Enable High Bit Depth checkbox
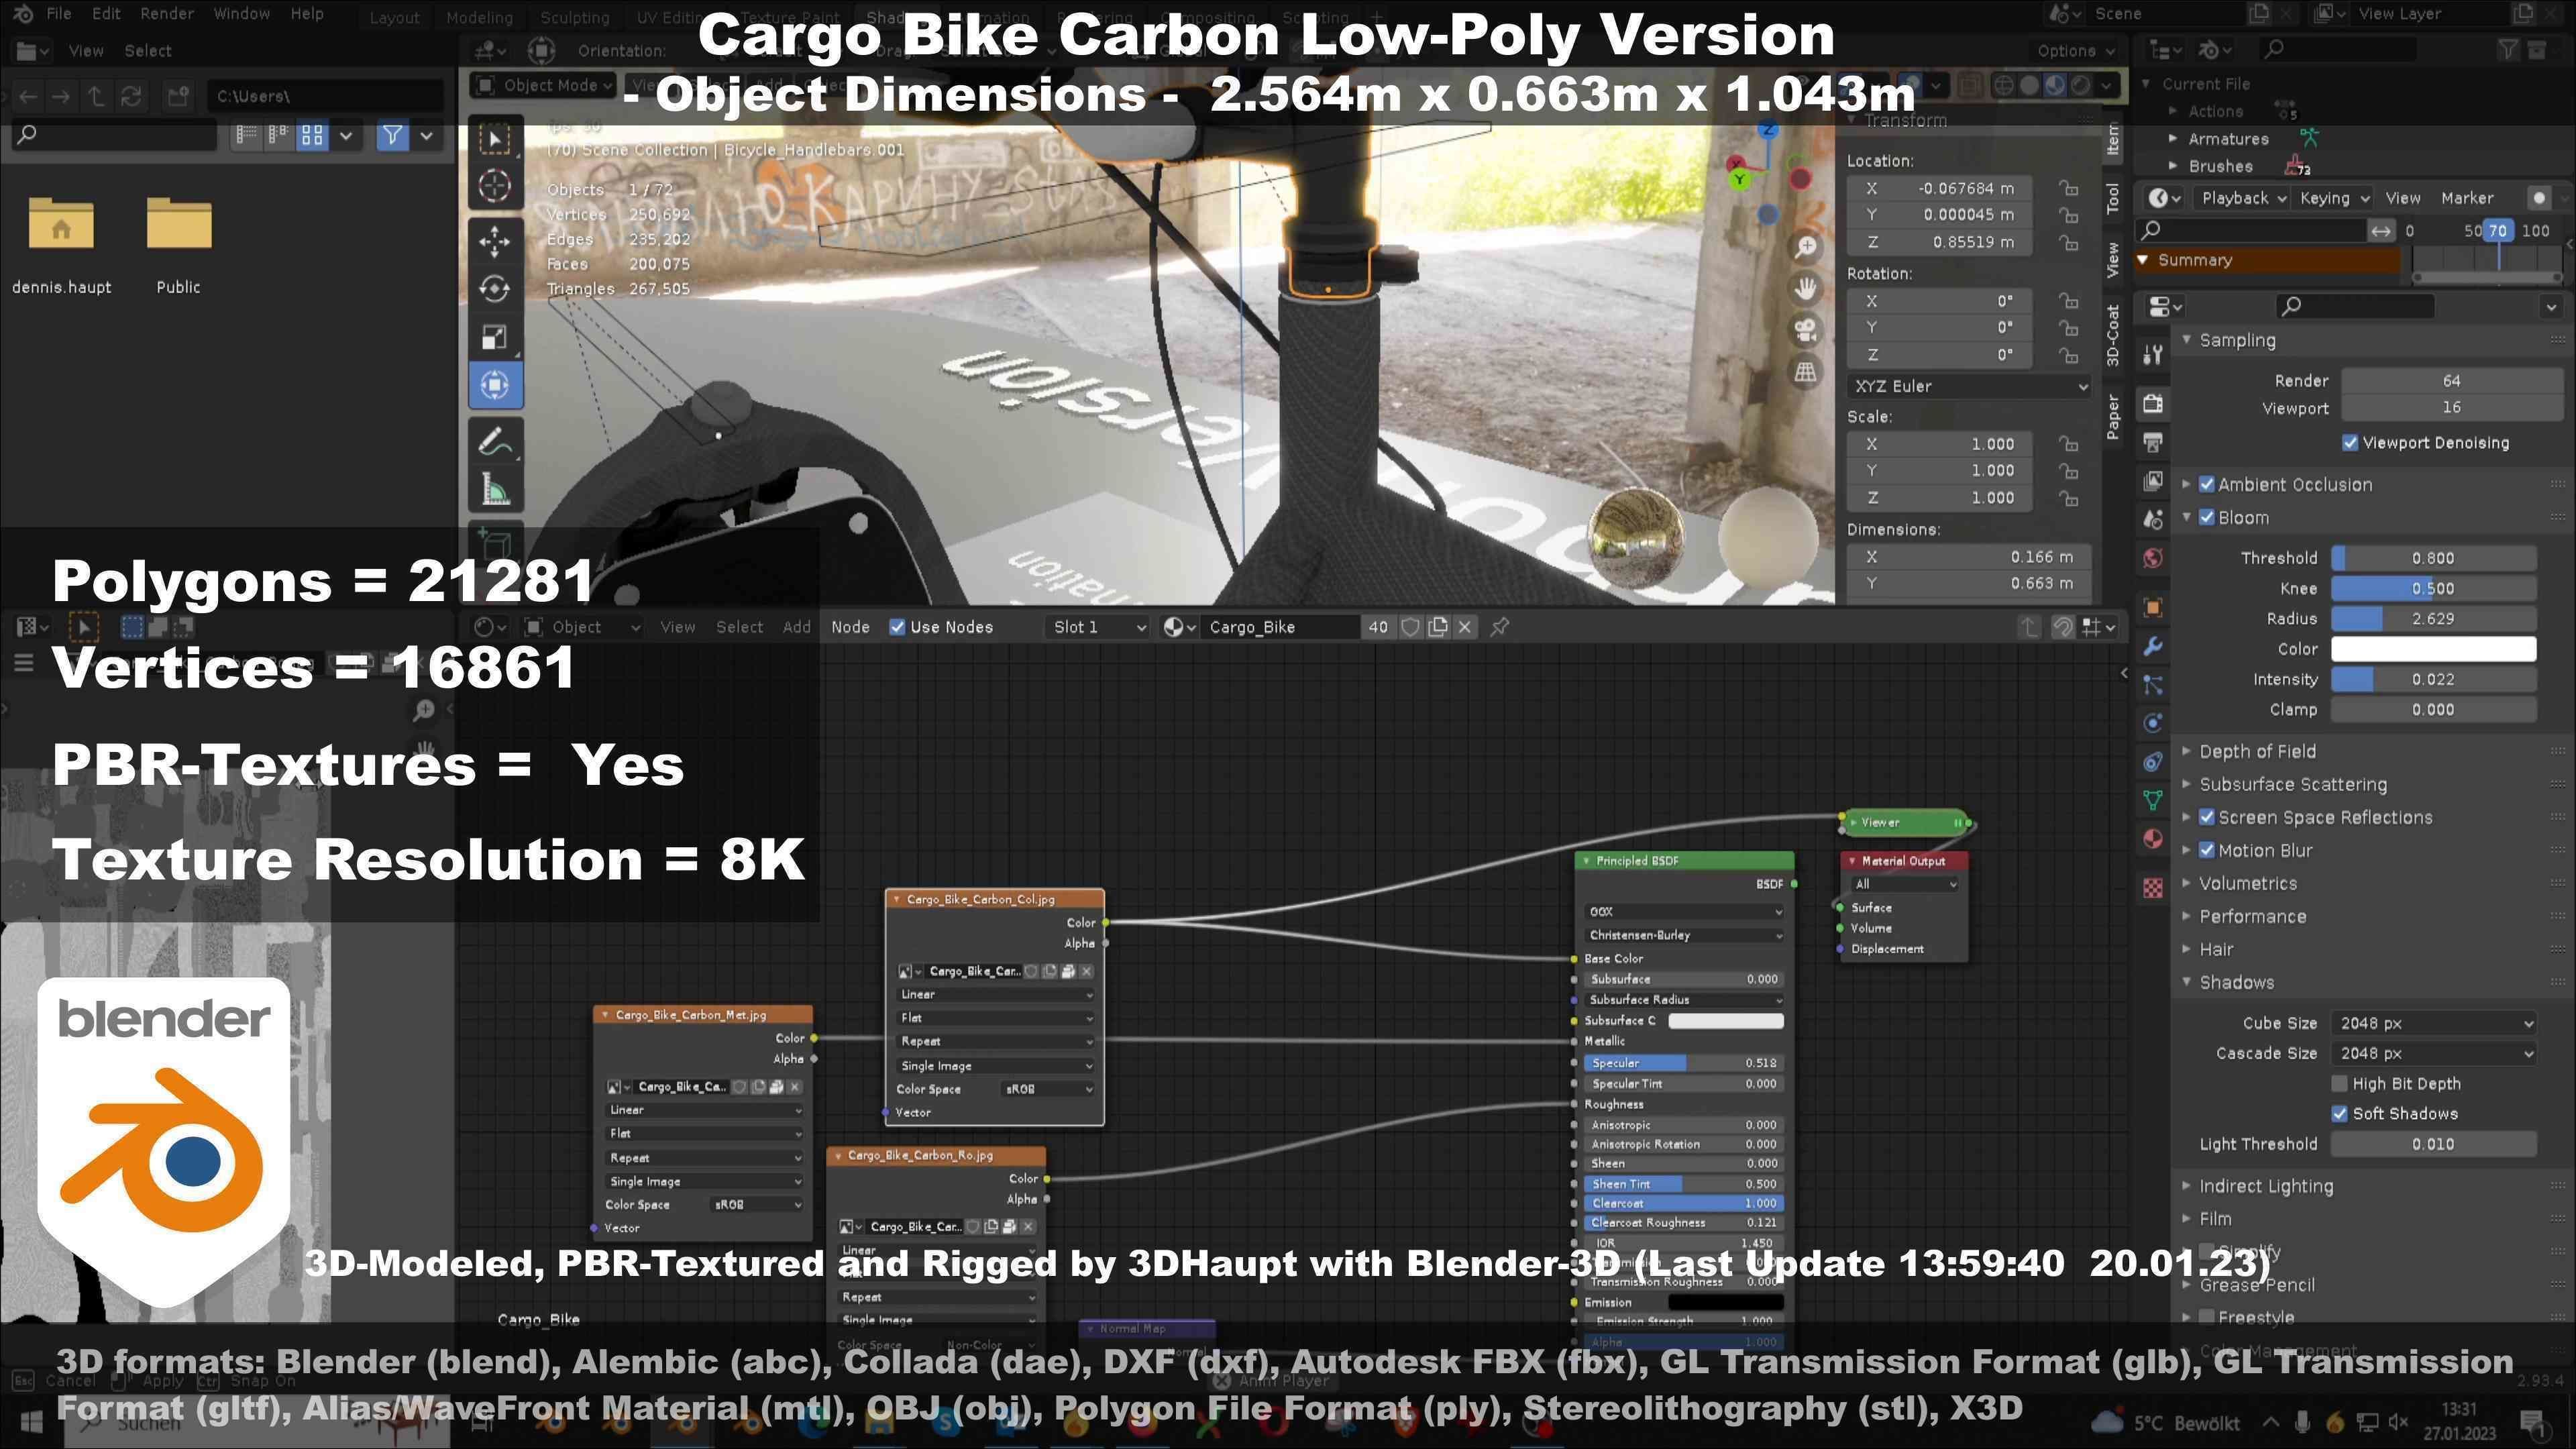Screen dimensions: 2576x1449 [x=2339, y=1083]
